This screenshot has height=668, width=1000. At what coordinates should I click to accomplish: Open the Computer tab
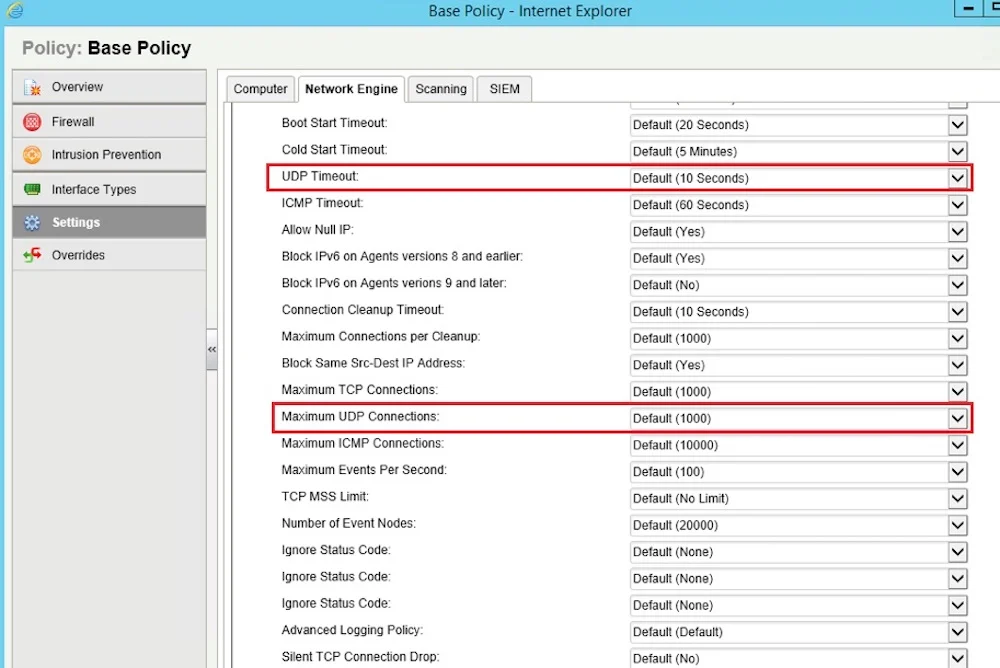tap(260, 89)
